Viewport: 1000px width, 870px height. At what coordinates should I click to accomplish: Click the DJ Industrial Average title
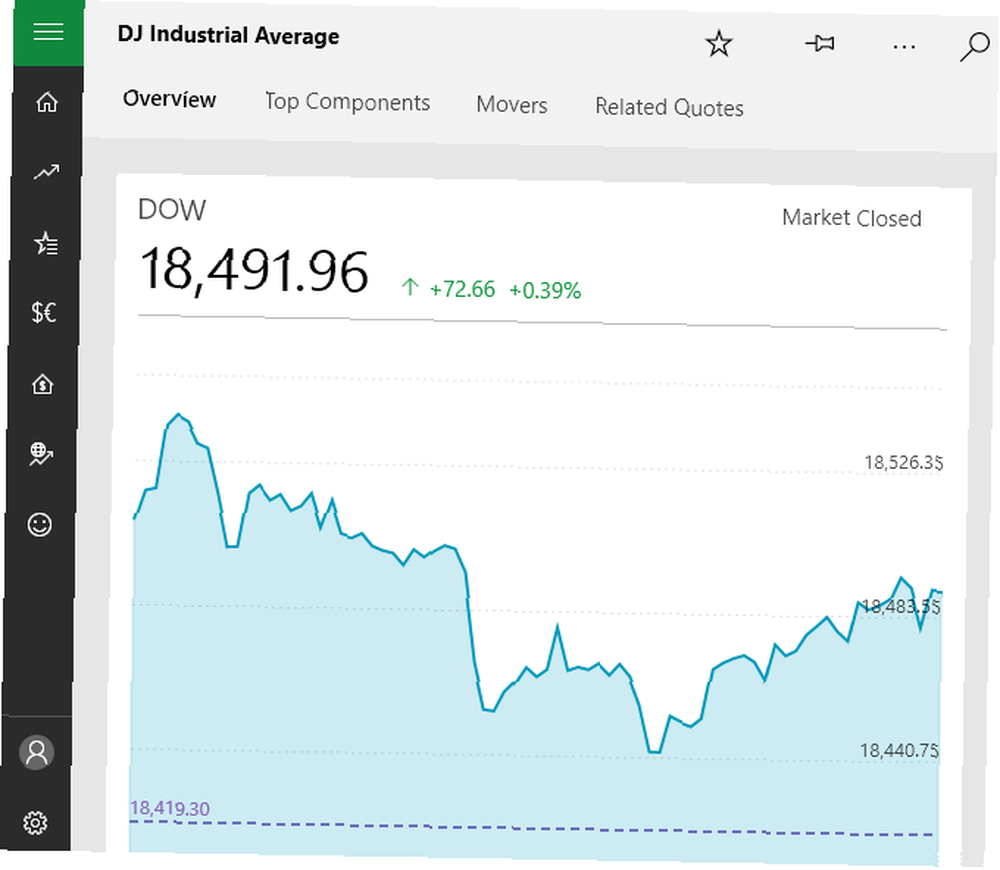[x=228, y=35]
